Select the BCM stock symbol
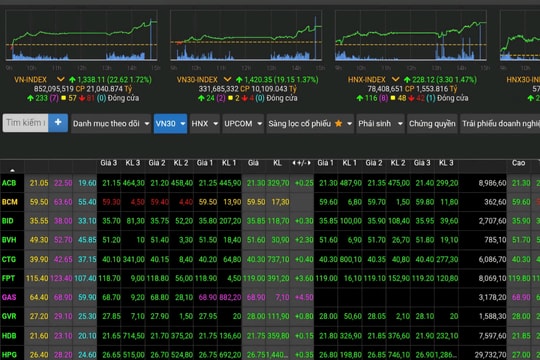The width and height of the screenshot is (540, 360). click(10, 202)
